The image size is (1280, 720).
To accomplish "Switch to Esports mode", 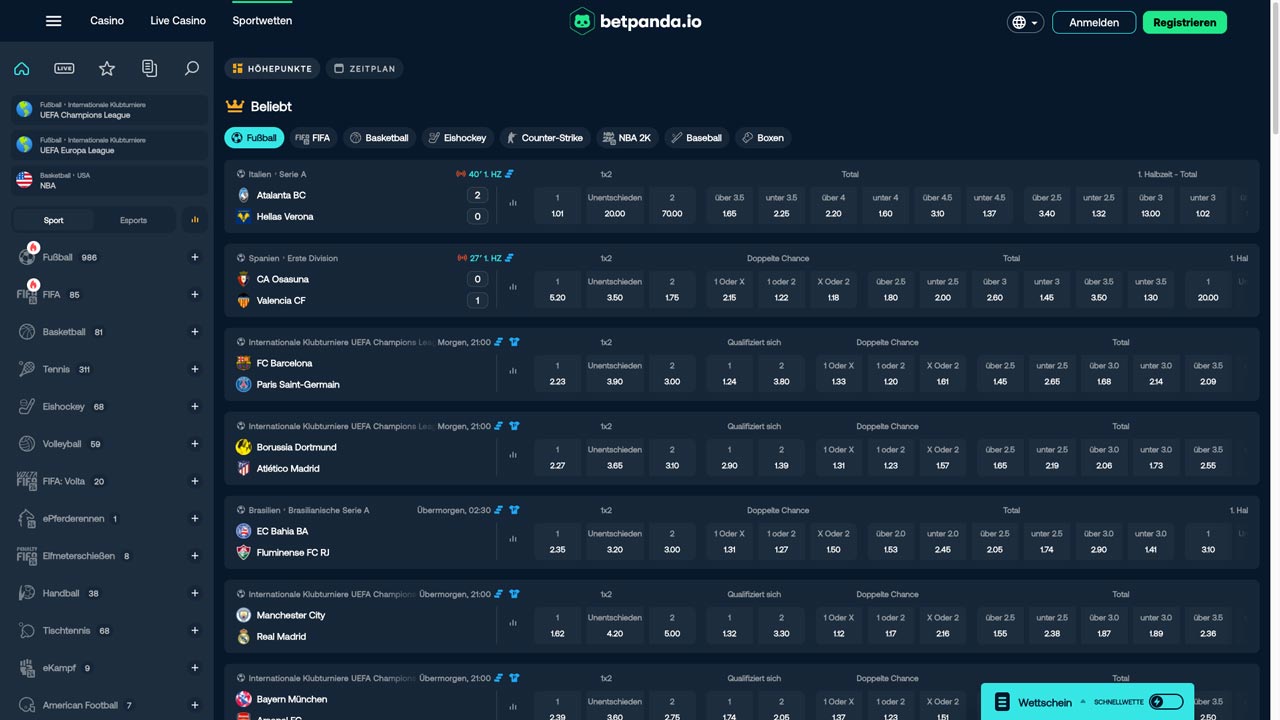I will click(x=133, y=220).
